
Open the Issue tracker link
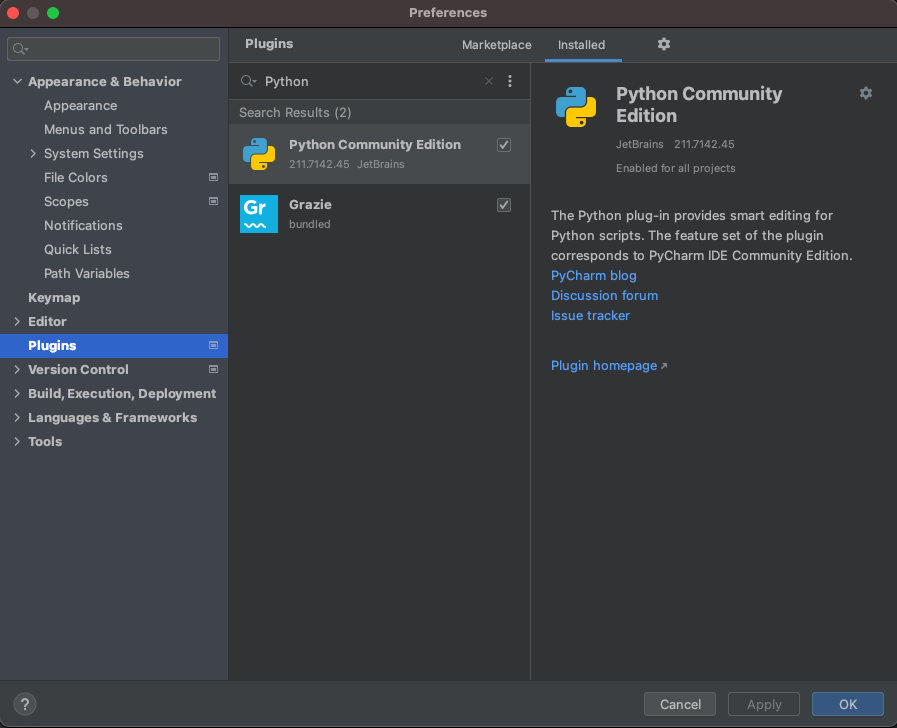pyautogui.click(x=590, y=316)
